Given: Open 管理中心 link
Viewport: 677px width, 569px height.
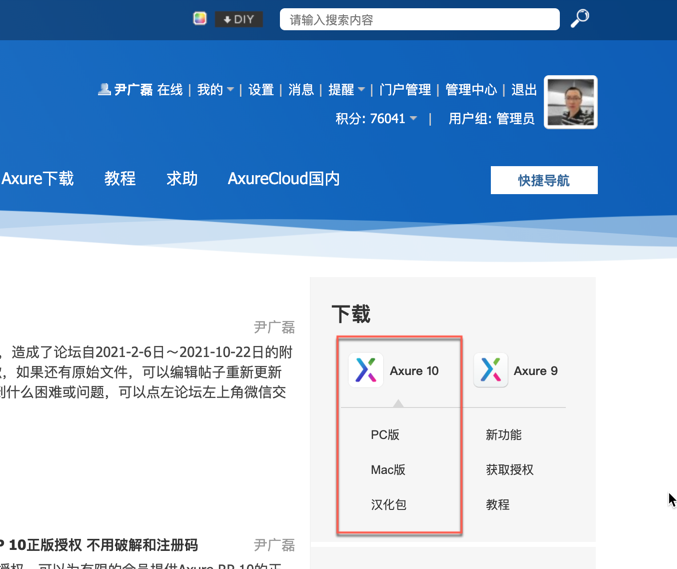Looking at the screenshot, I should 471,90.
